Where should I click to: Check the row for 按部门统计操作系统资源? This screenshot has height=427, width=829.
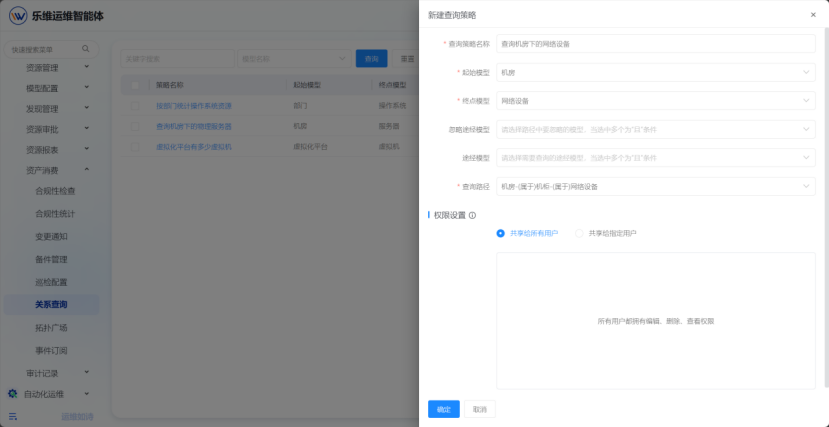click(135, 106)
